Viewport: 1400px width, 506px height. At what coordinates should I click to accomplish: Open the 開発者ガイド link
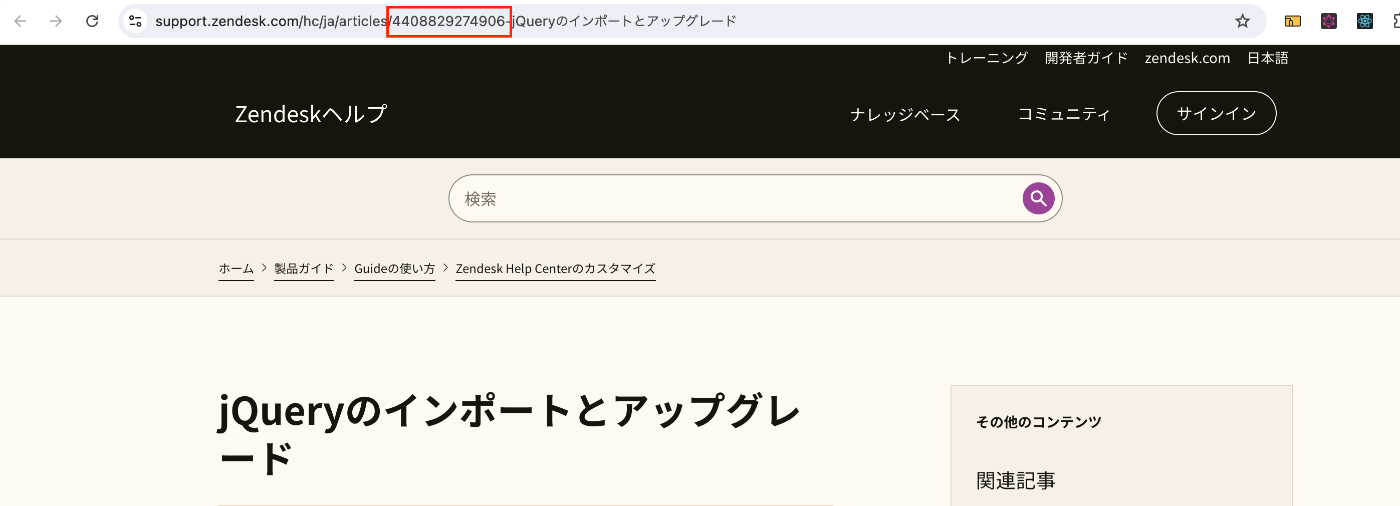pyautogui.click(x=1086, y=58)
